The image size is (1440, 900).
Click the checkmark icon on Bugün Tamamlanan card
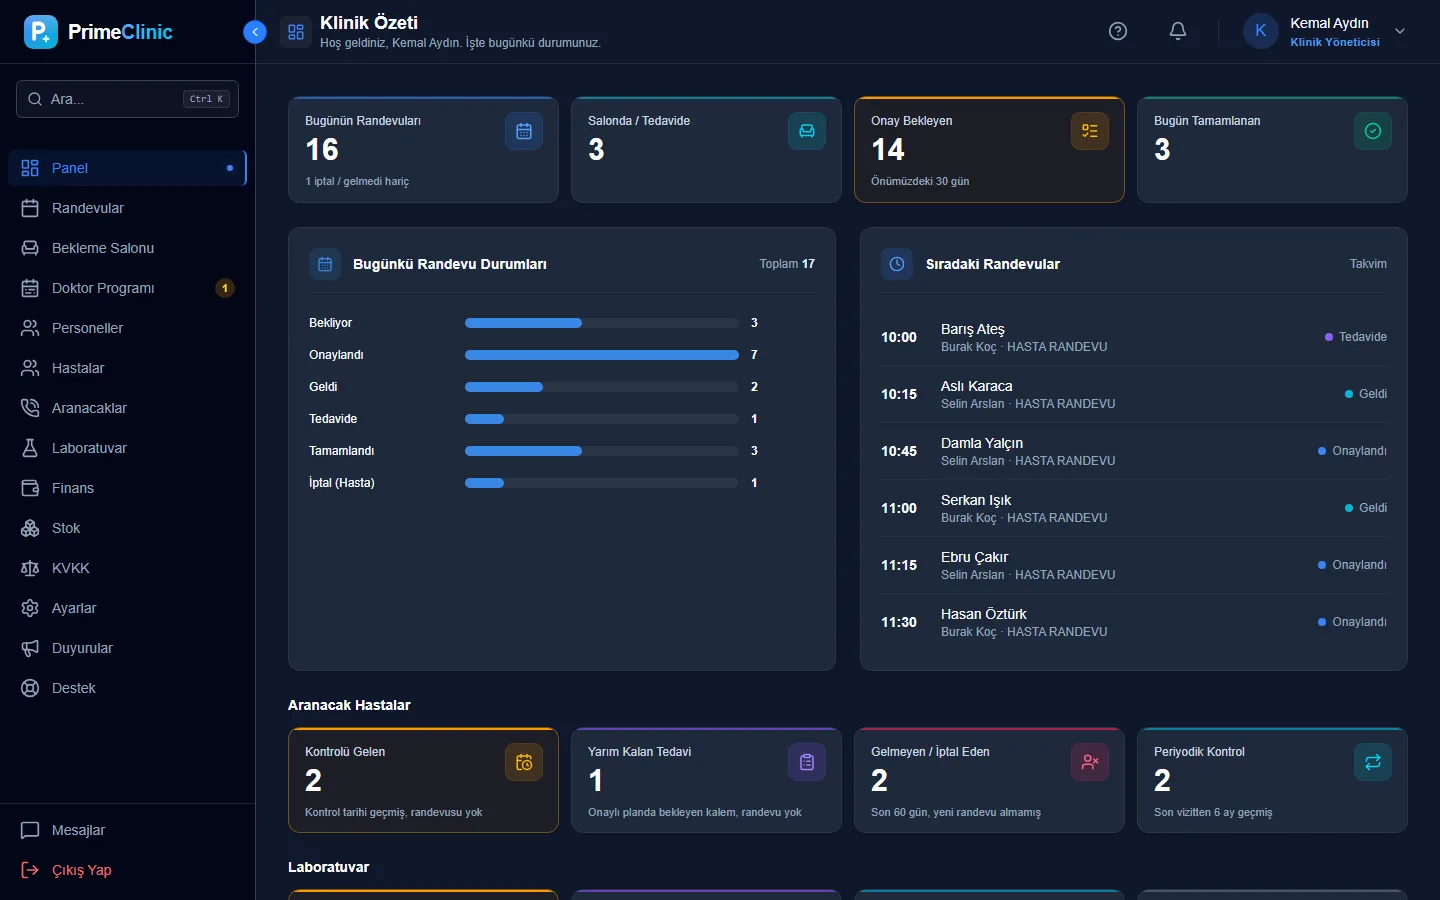pos(1373,131)
